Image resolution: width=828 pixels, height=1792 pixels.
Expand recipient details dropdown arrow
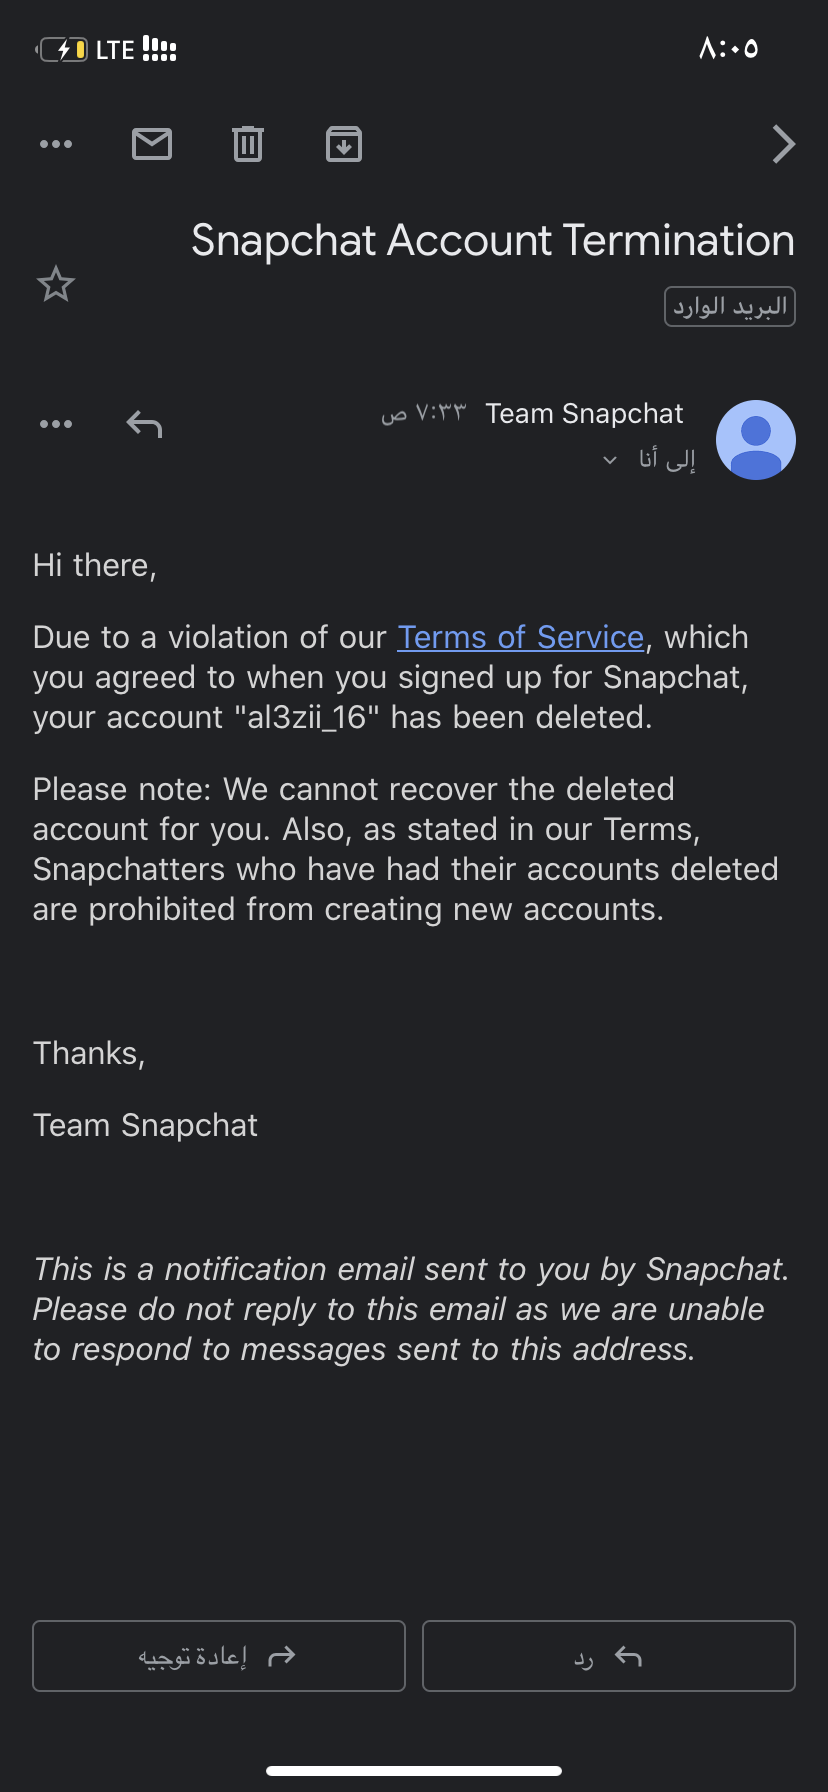coord(610,460)
